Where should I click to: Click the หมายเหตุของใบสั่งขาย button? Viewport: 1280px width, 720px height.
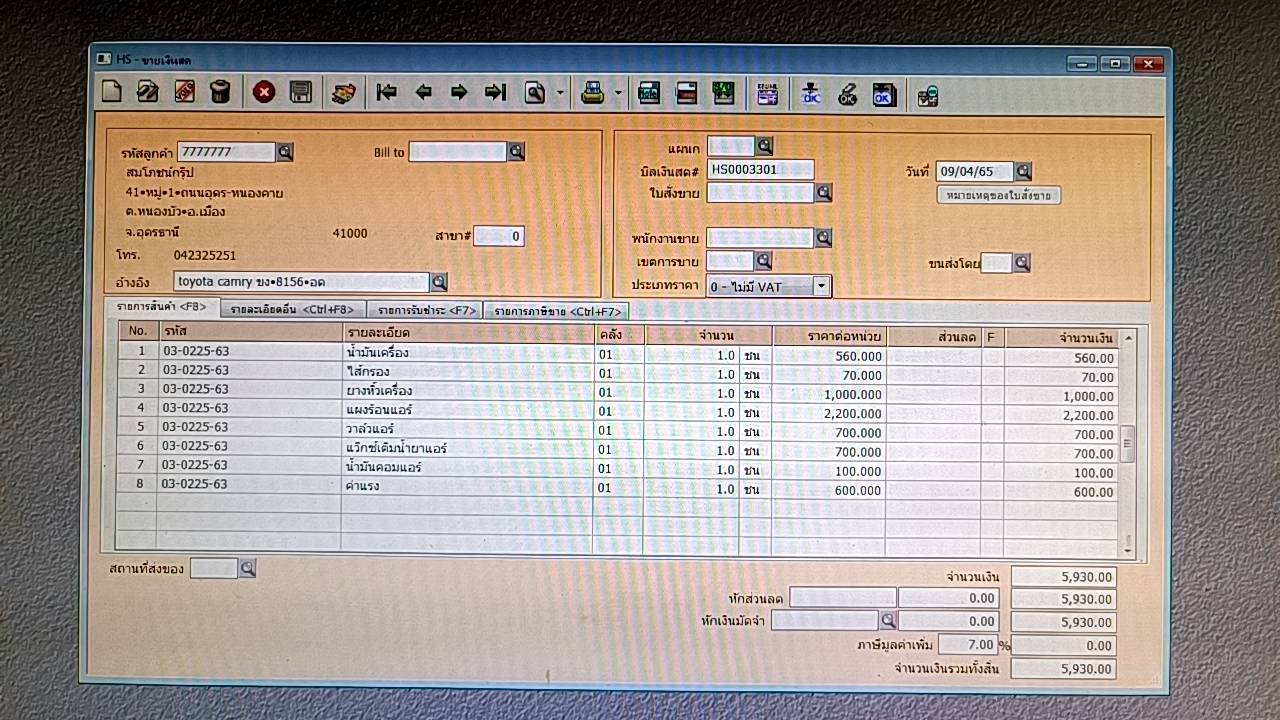coord(998,195)
